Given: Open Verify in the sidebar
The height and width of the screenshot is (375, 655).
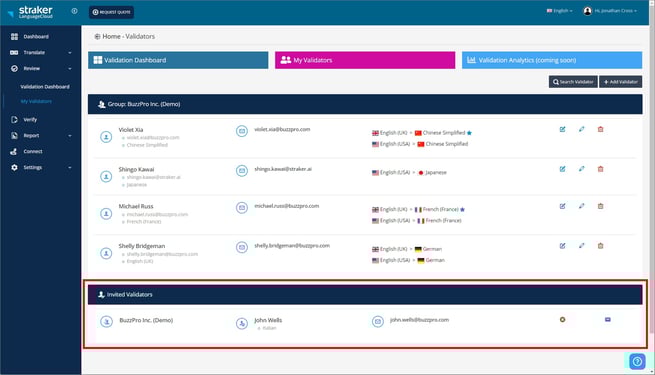Looking at the screenshot, I should click(24, 120).
